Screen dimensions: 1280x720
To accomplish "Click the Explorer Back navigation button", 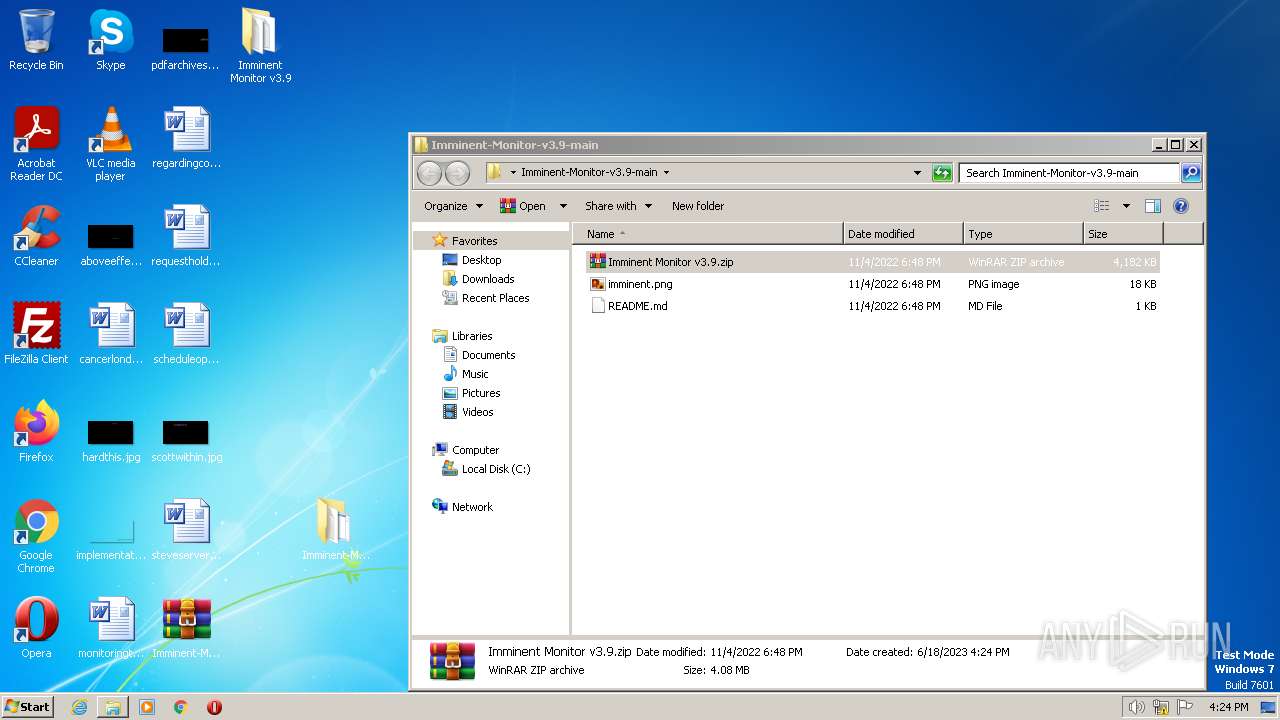I will [429, 173].
